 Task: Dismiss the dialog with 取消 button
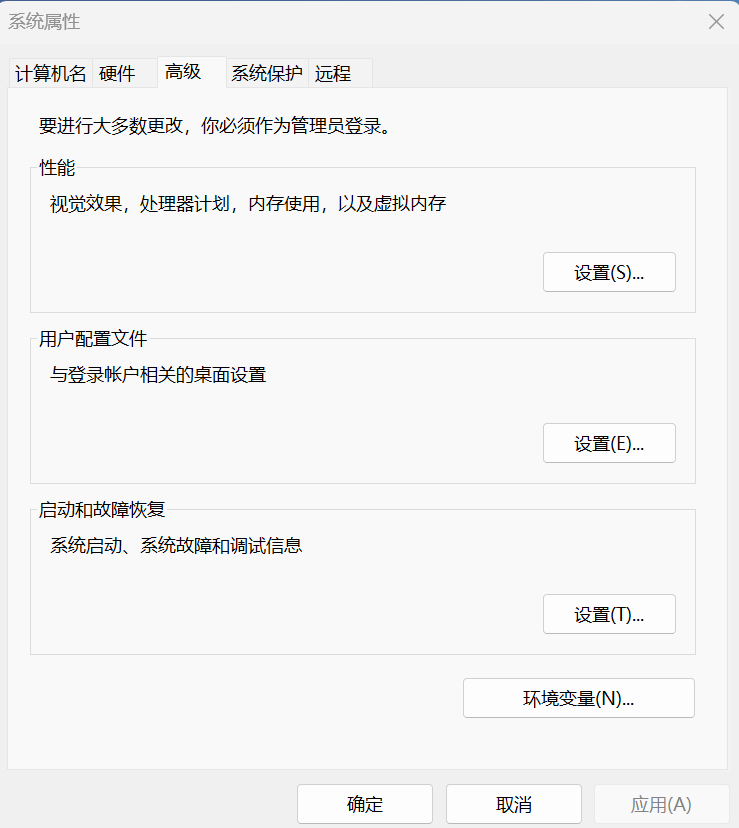pyautogui.click(x=513, y=803)
